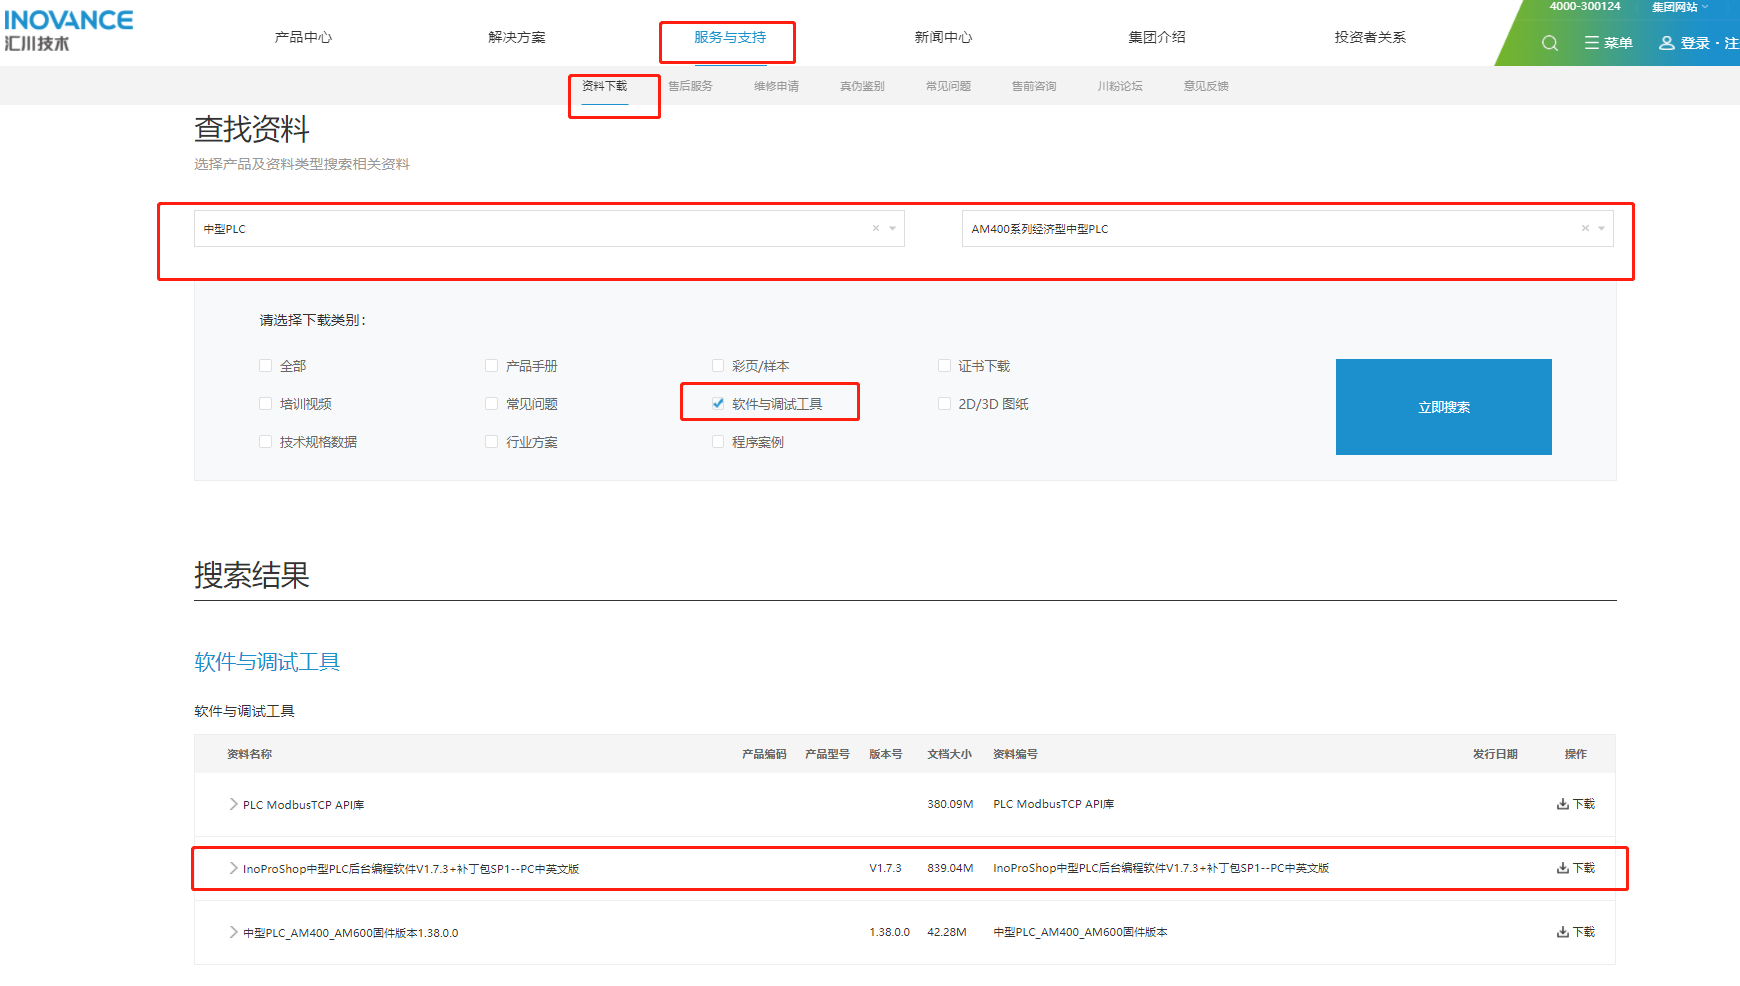The image size is (1740, 986).
Task: Select the 川粉论坛 sub-tab
Action: click(1120, 86)
